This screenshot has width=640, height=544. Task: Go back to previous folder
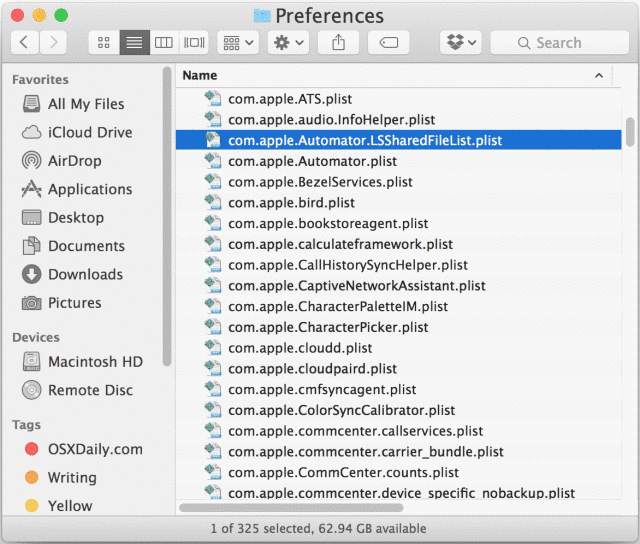(25, 43)
